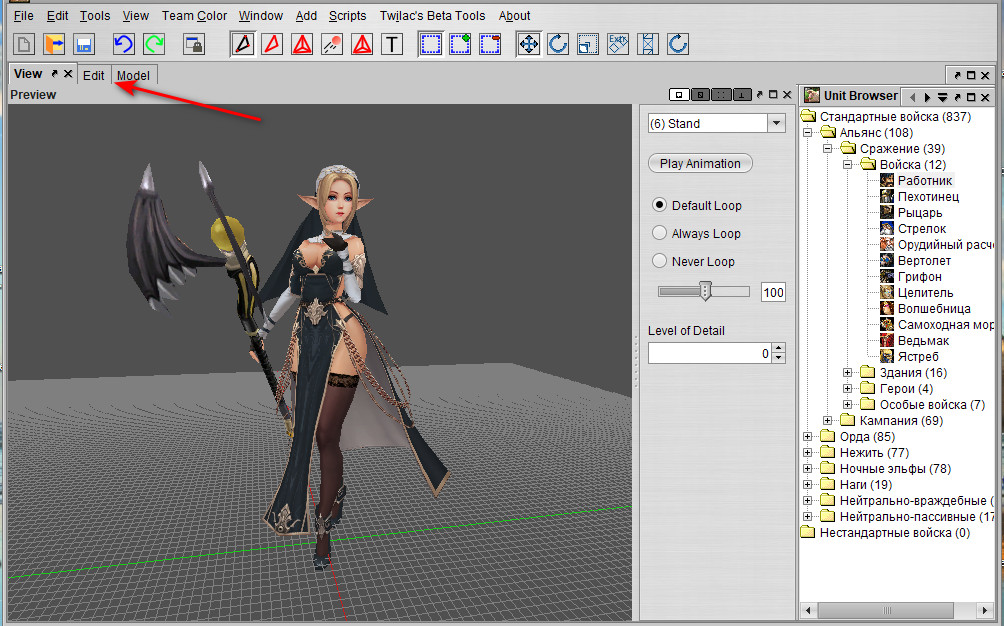Click the Save floppy disk icon
The height and width of the screenshot is (626, 1004).
84,44
